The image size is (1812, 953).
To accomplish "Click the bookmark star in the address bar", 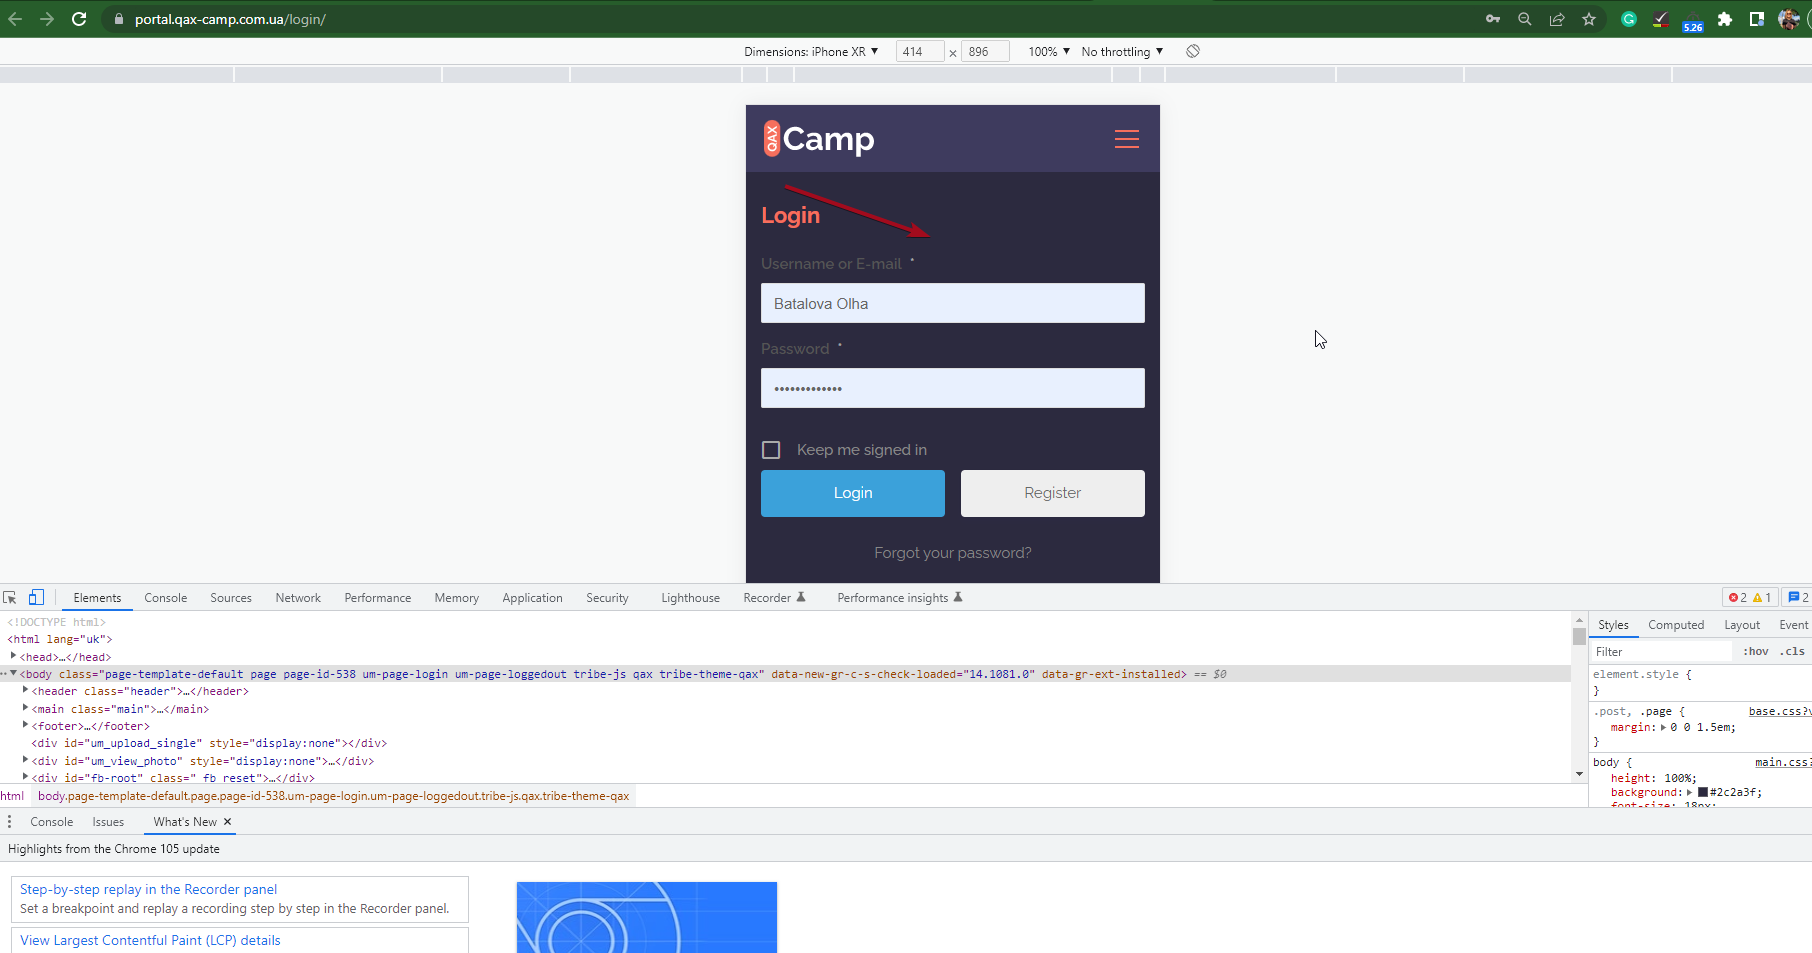I will coord(1589,19).
